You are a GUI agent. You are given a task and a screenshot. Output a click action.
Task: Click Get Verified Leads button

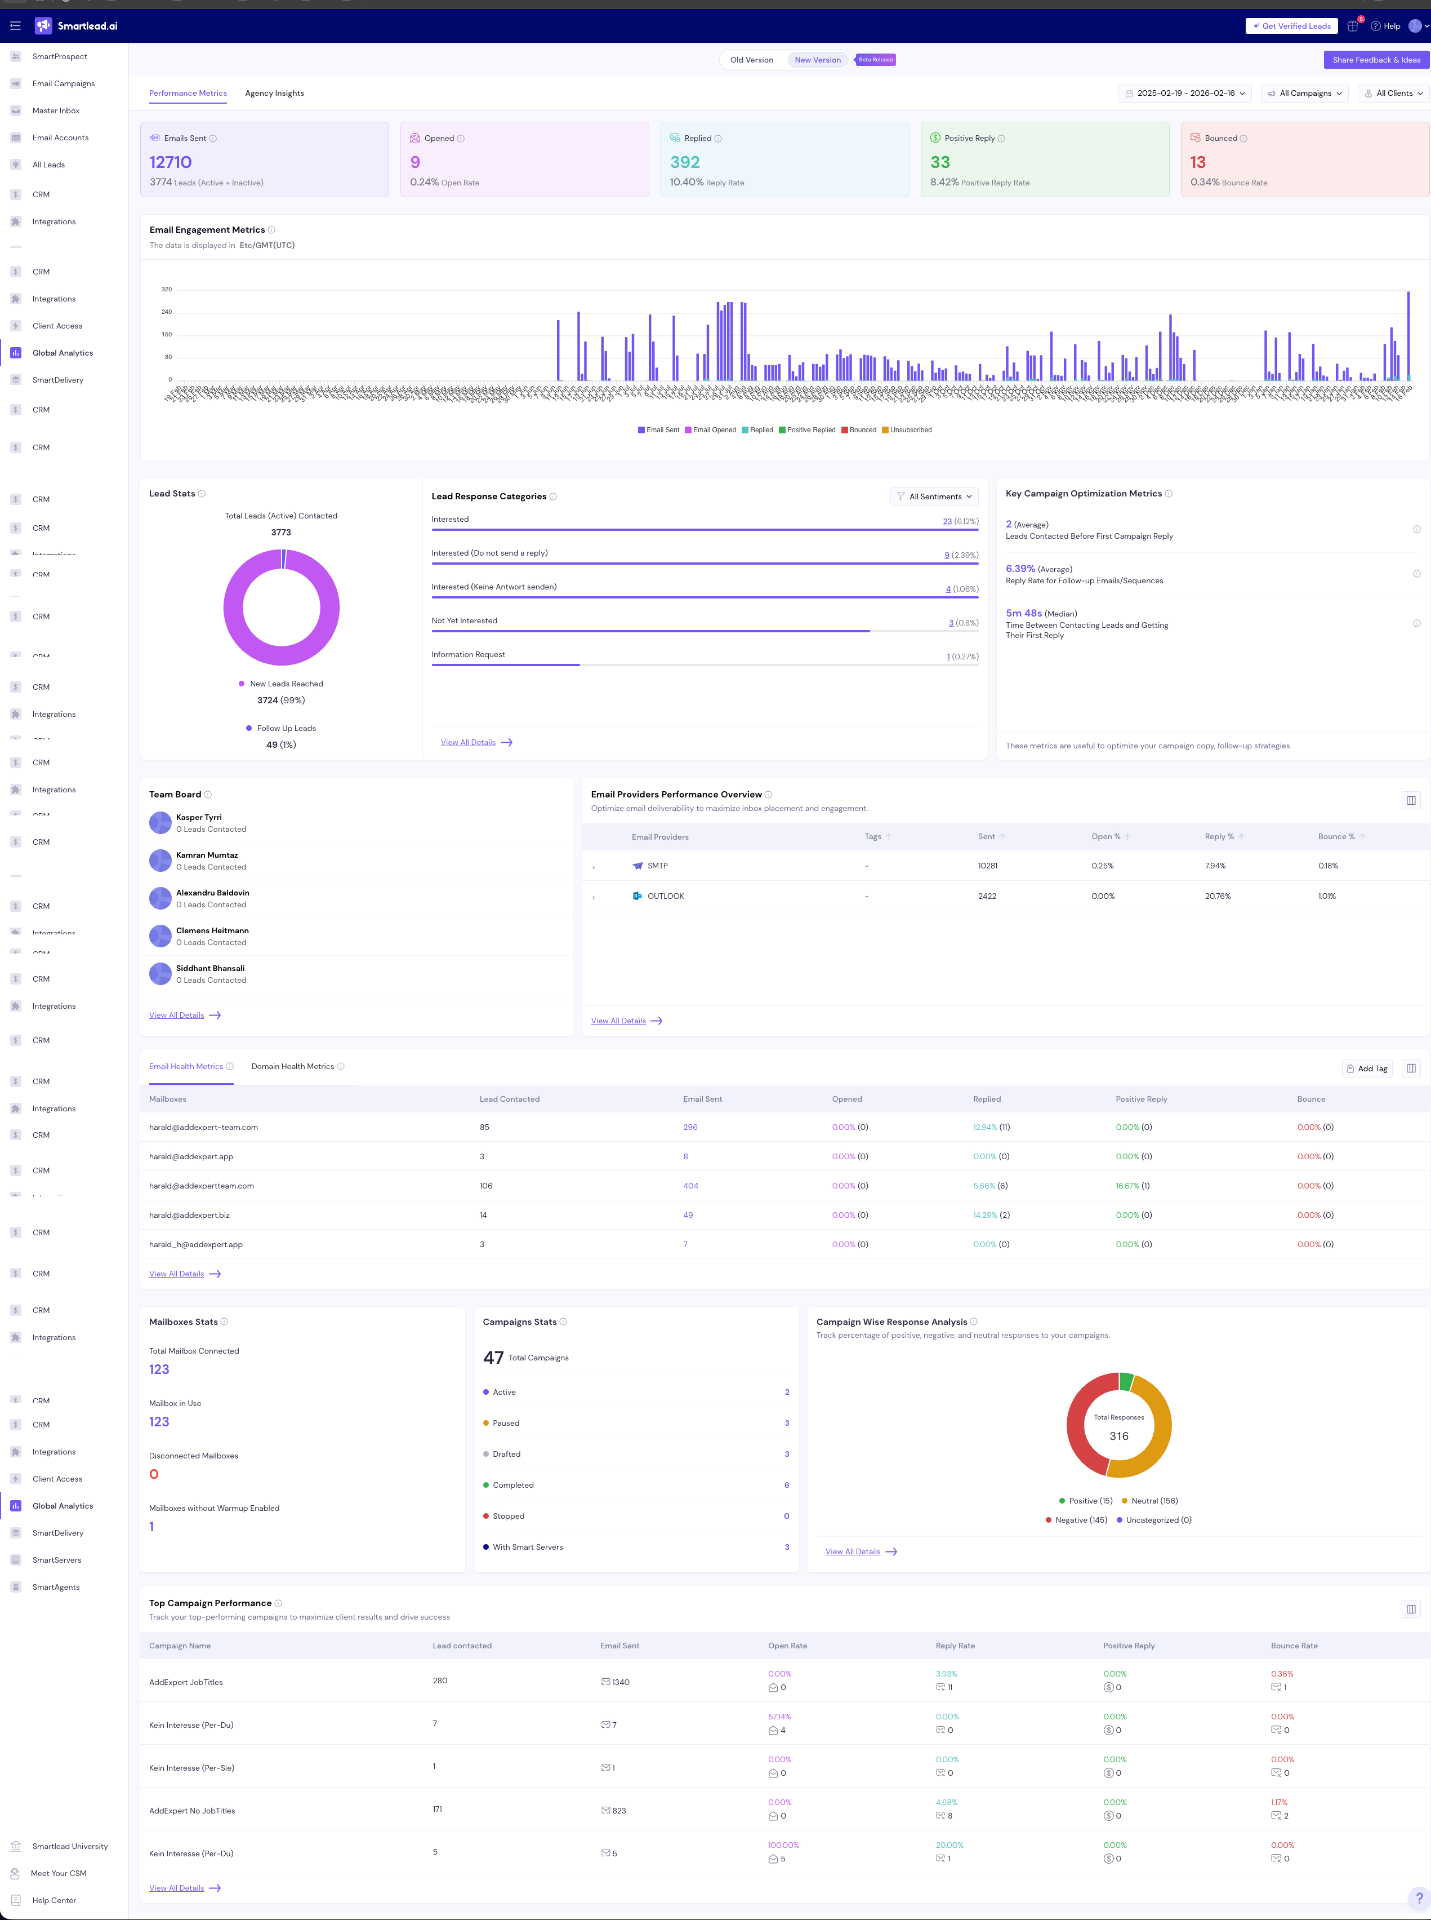coord(1292,26)
